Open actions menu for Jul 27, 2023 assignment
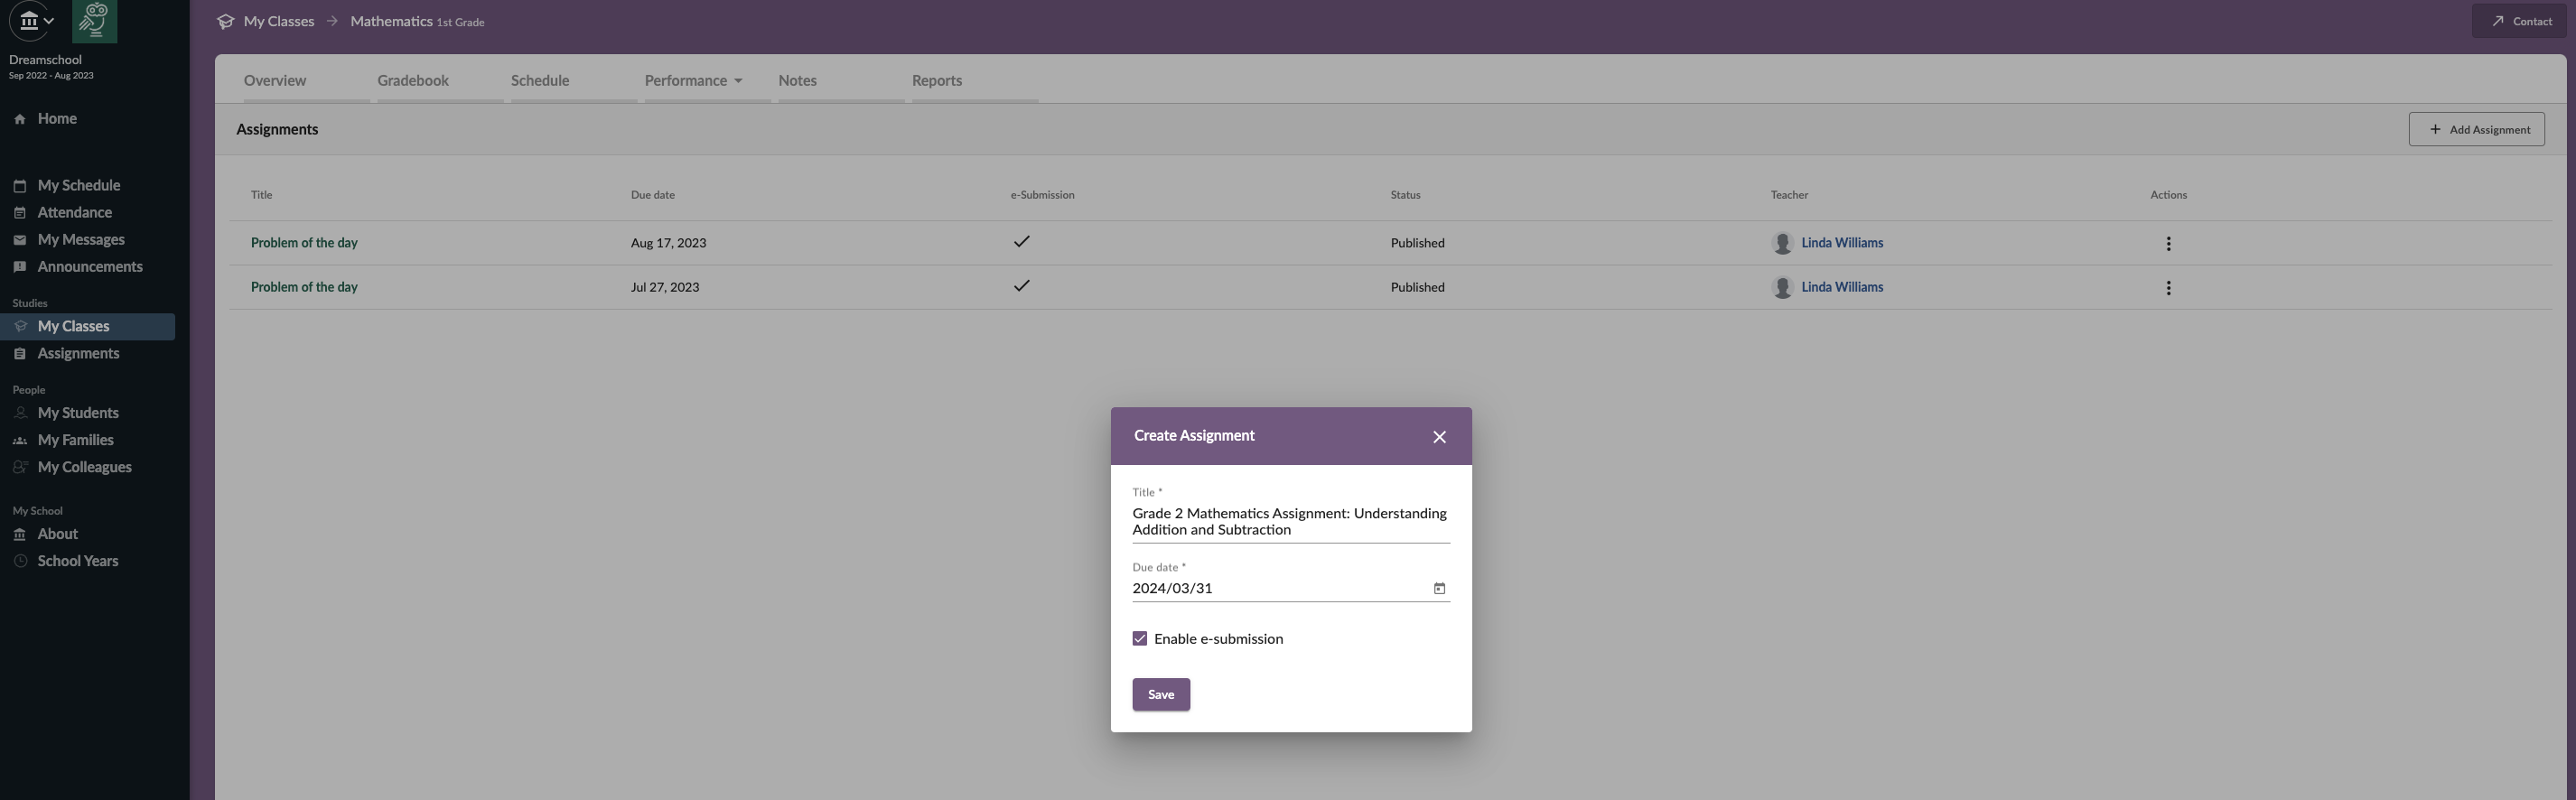This screenshot has height=800, width=2576. (x=2167, y=288)
